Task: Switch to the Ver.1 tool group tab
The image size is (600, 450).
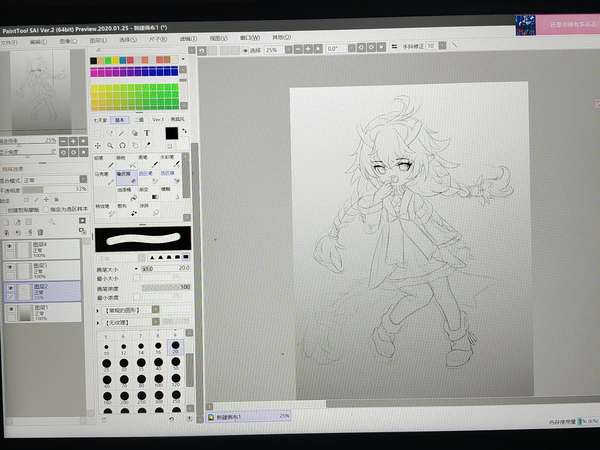Action: click(158, 120)
